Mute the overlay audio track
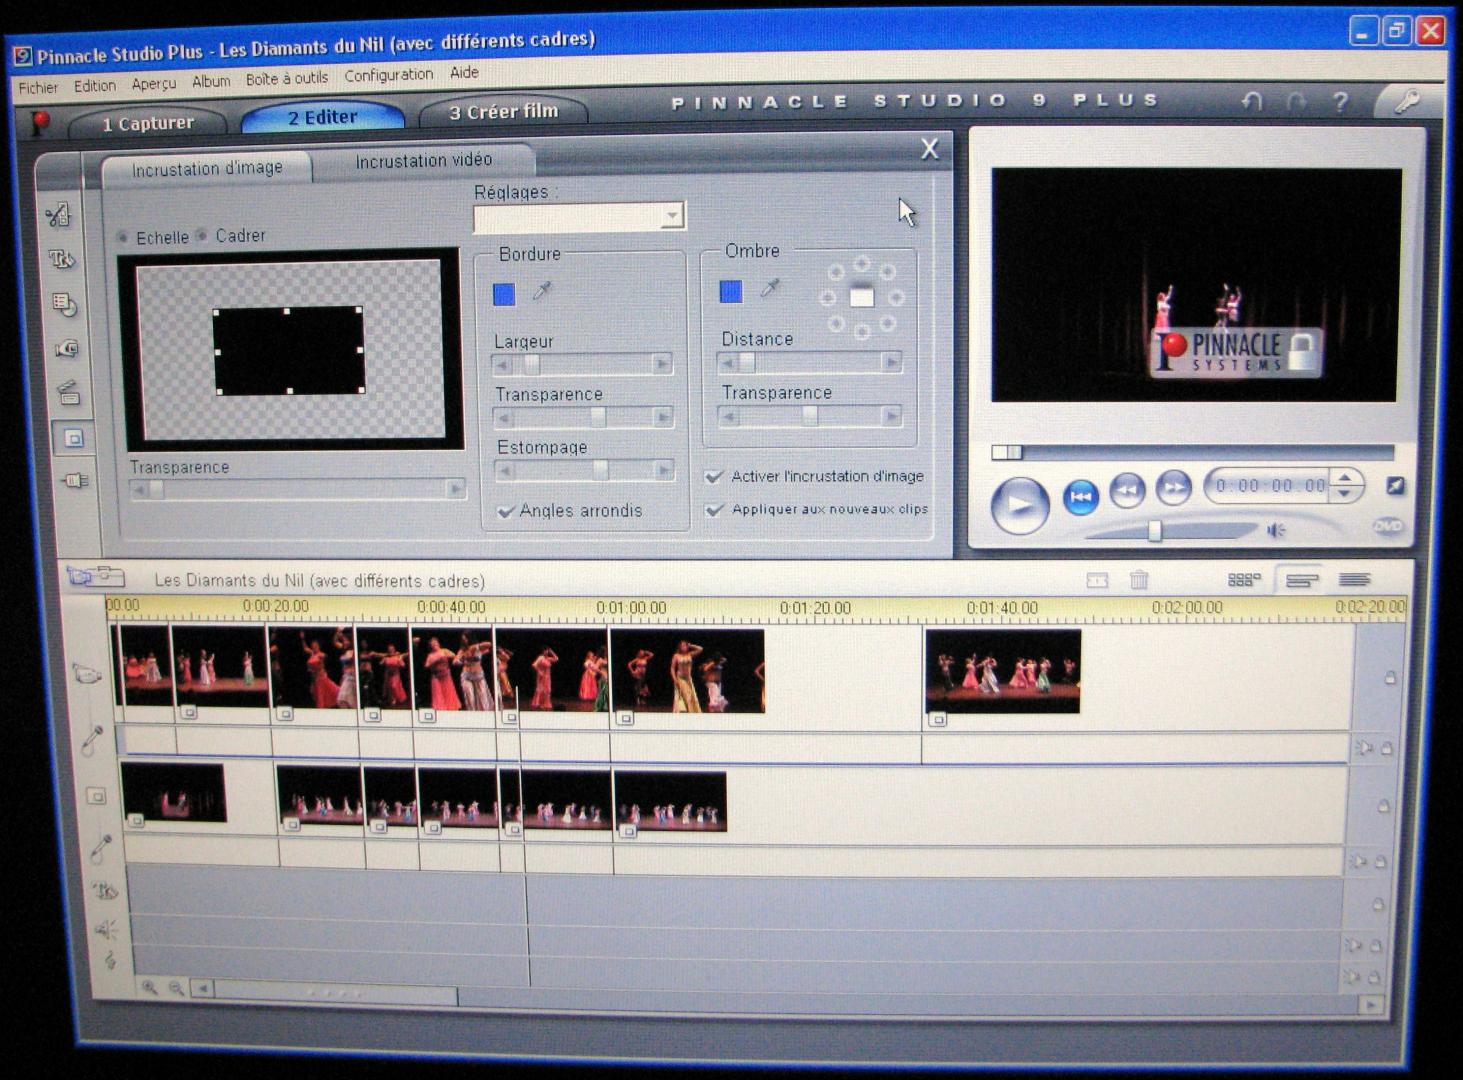Image resolution: width=1463 pixels, height=1080 pixels. tap(1358, 861)
